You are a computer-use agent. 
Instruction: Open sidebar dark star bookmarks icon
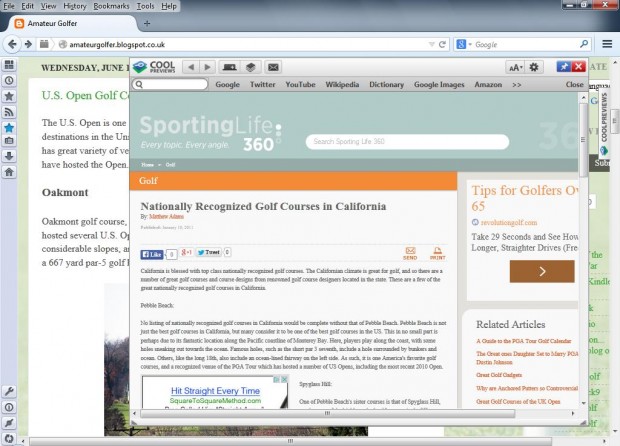click(x=9, y=96)
